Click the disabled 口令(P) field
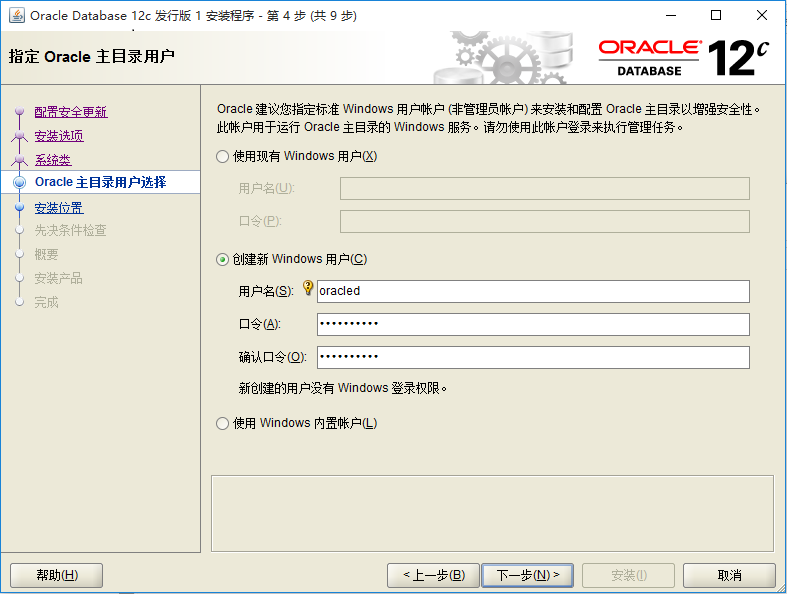Viewport: 787px width, 594px height. coord(545,221)
